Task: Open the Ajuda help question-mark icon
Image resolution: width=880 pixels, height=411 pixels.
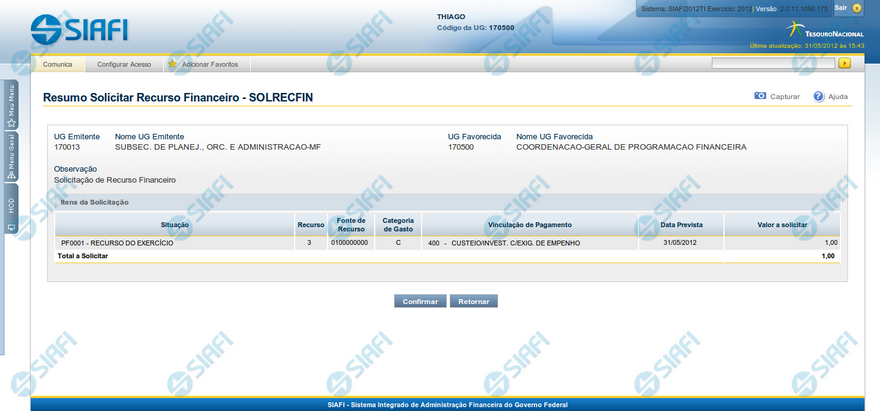Action: (x=818, y=96)
